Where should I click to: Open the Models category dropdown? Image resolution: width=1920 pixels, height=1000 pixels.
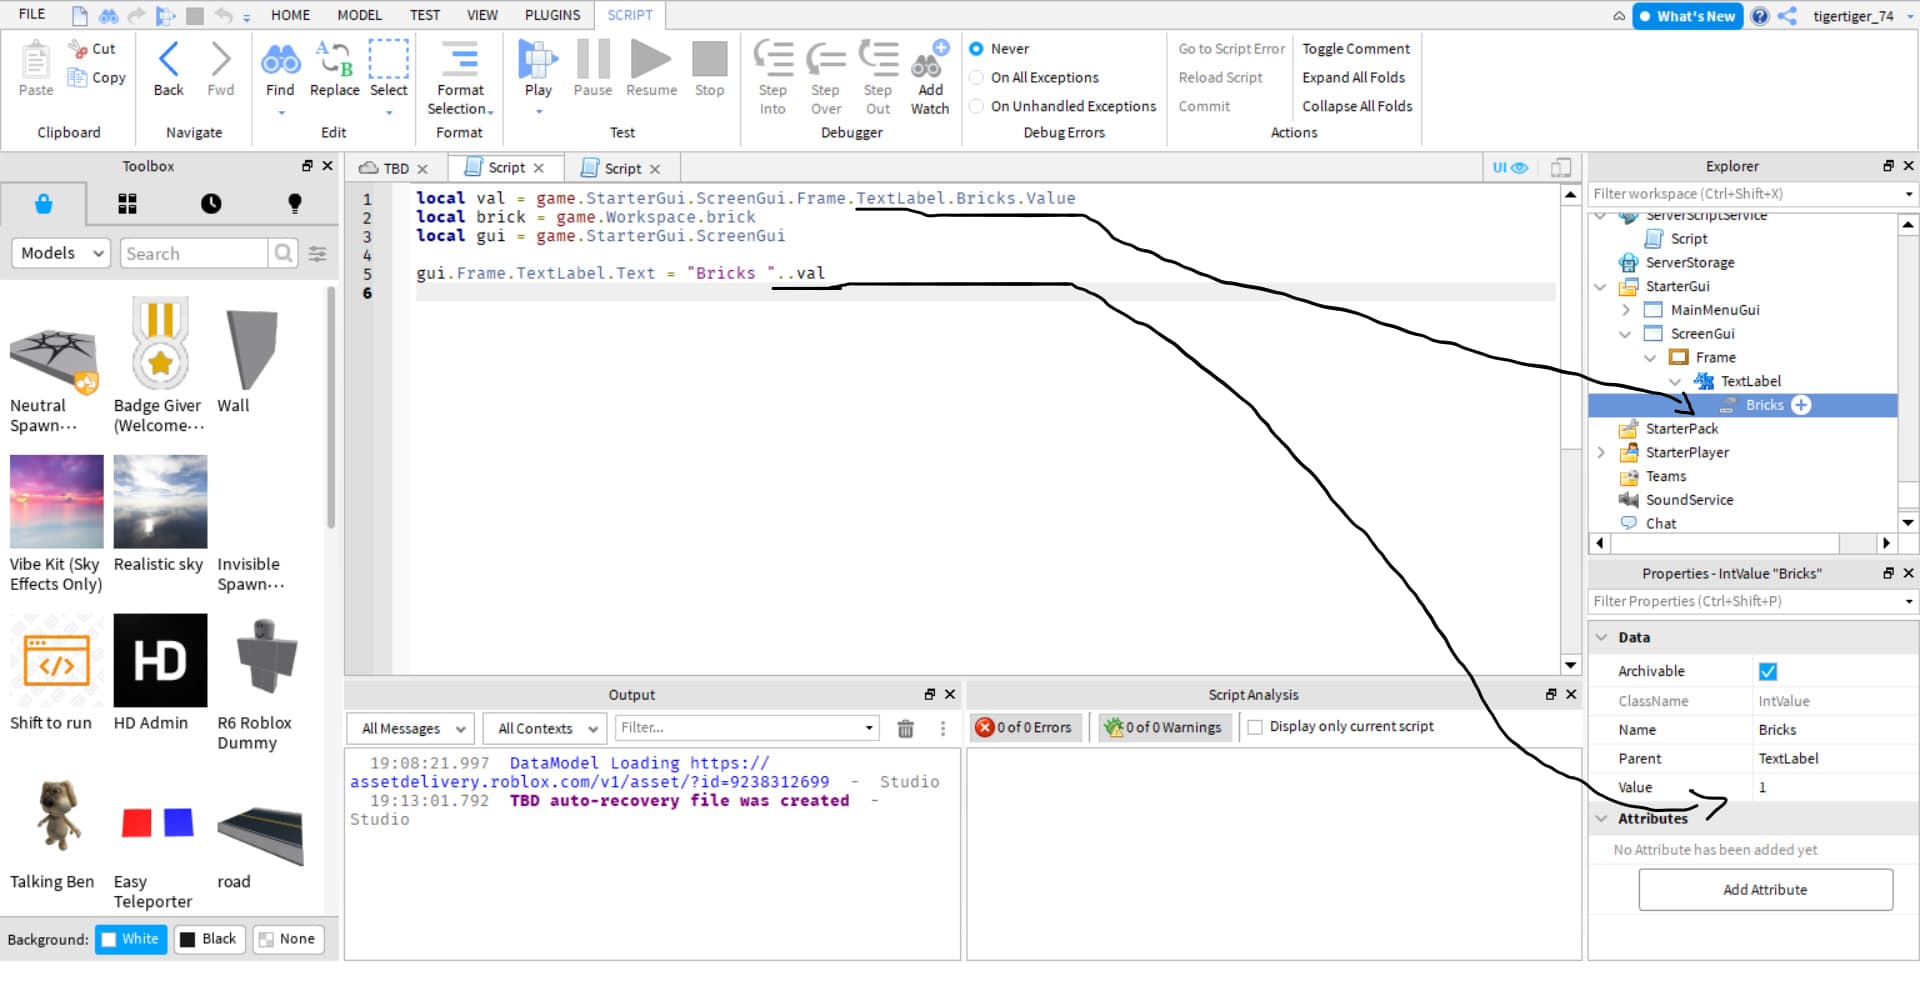pyautogui.click(x=61, y=254)
